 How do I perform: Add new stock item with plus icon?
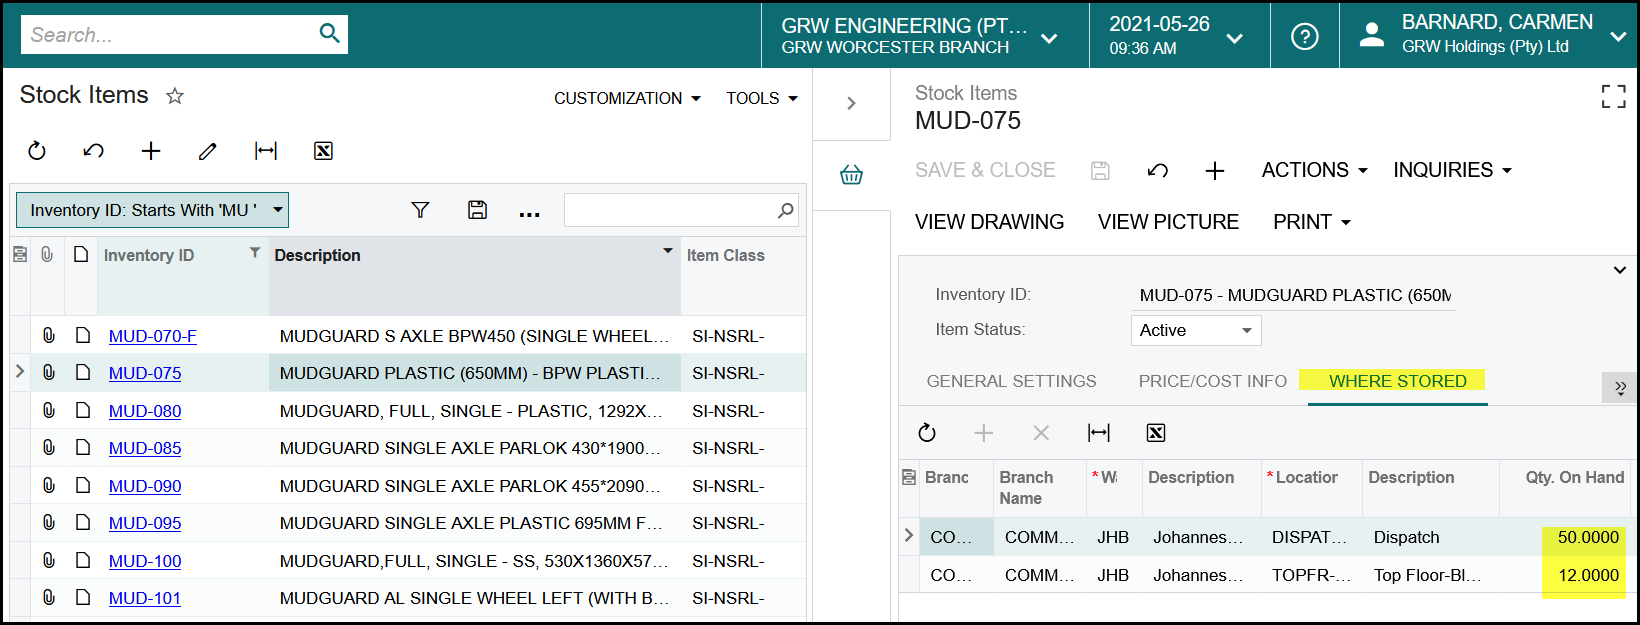point(151,151)
